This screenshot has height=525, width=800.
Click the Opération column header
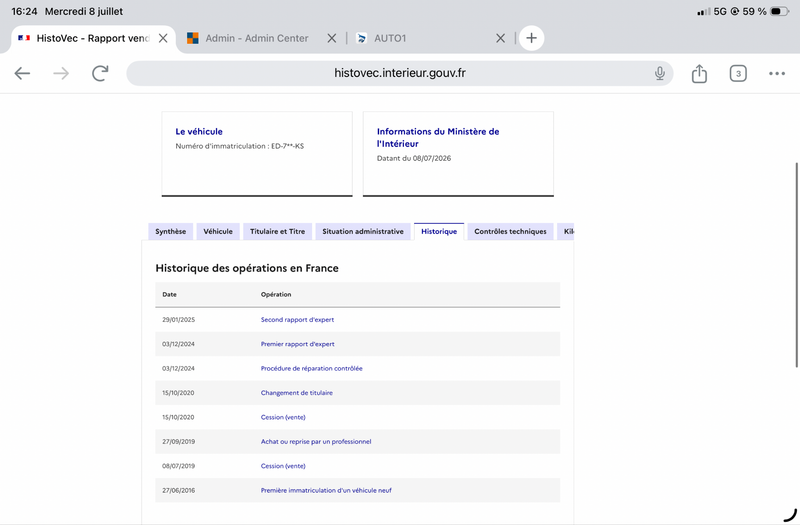276,294
